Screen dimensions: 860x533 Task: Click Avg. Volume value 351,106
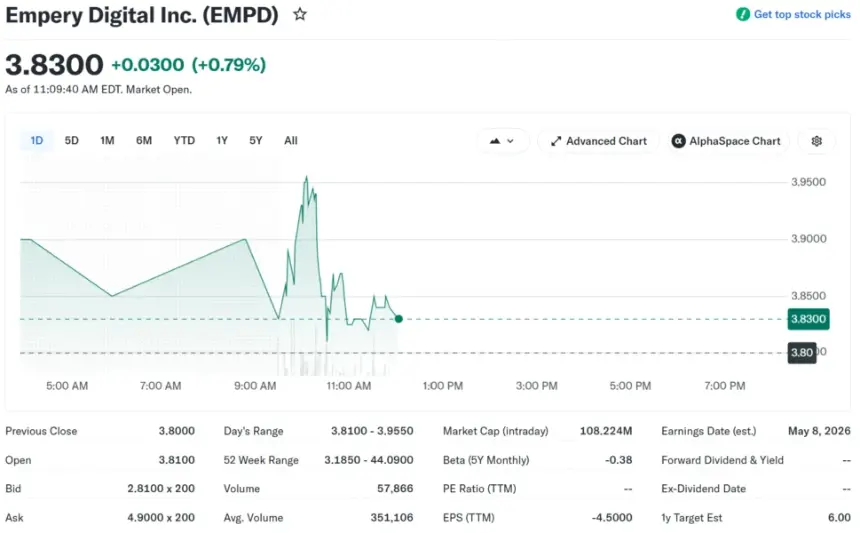392,518
